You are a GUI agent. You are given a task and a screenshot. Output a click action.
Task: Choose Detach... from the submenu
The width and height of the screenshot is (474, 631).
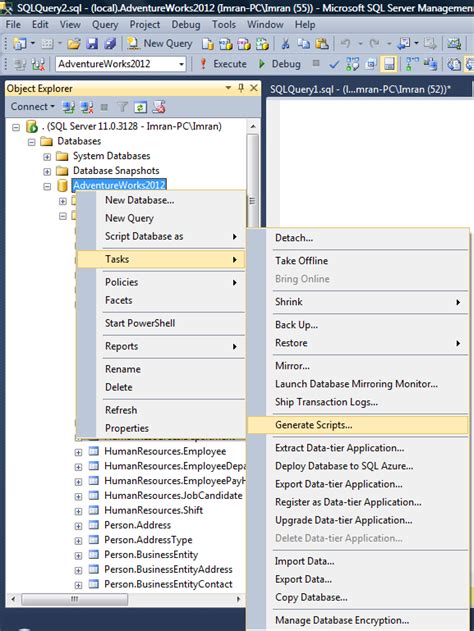[358, 238]
